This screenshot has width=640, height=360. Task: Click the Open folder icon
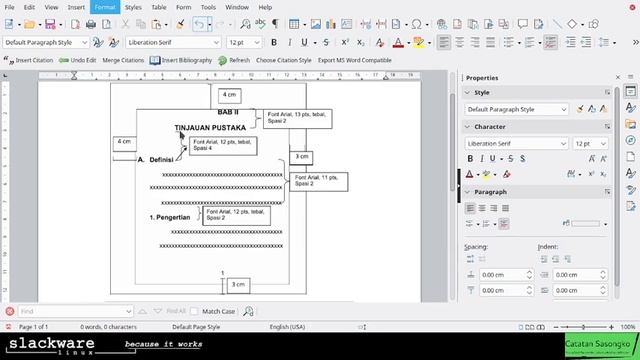point(29,24)
